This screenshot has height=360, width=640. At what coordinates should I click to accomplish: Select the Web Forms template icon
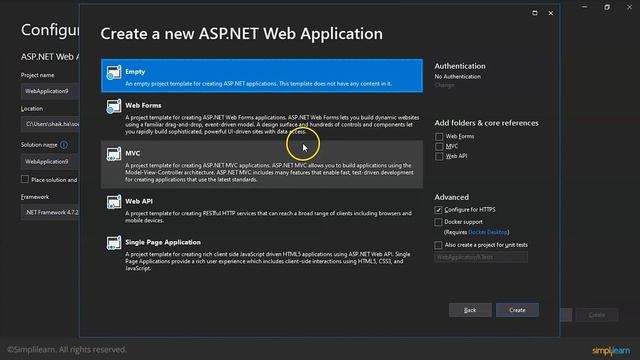tap(113, 106)
